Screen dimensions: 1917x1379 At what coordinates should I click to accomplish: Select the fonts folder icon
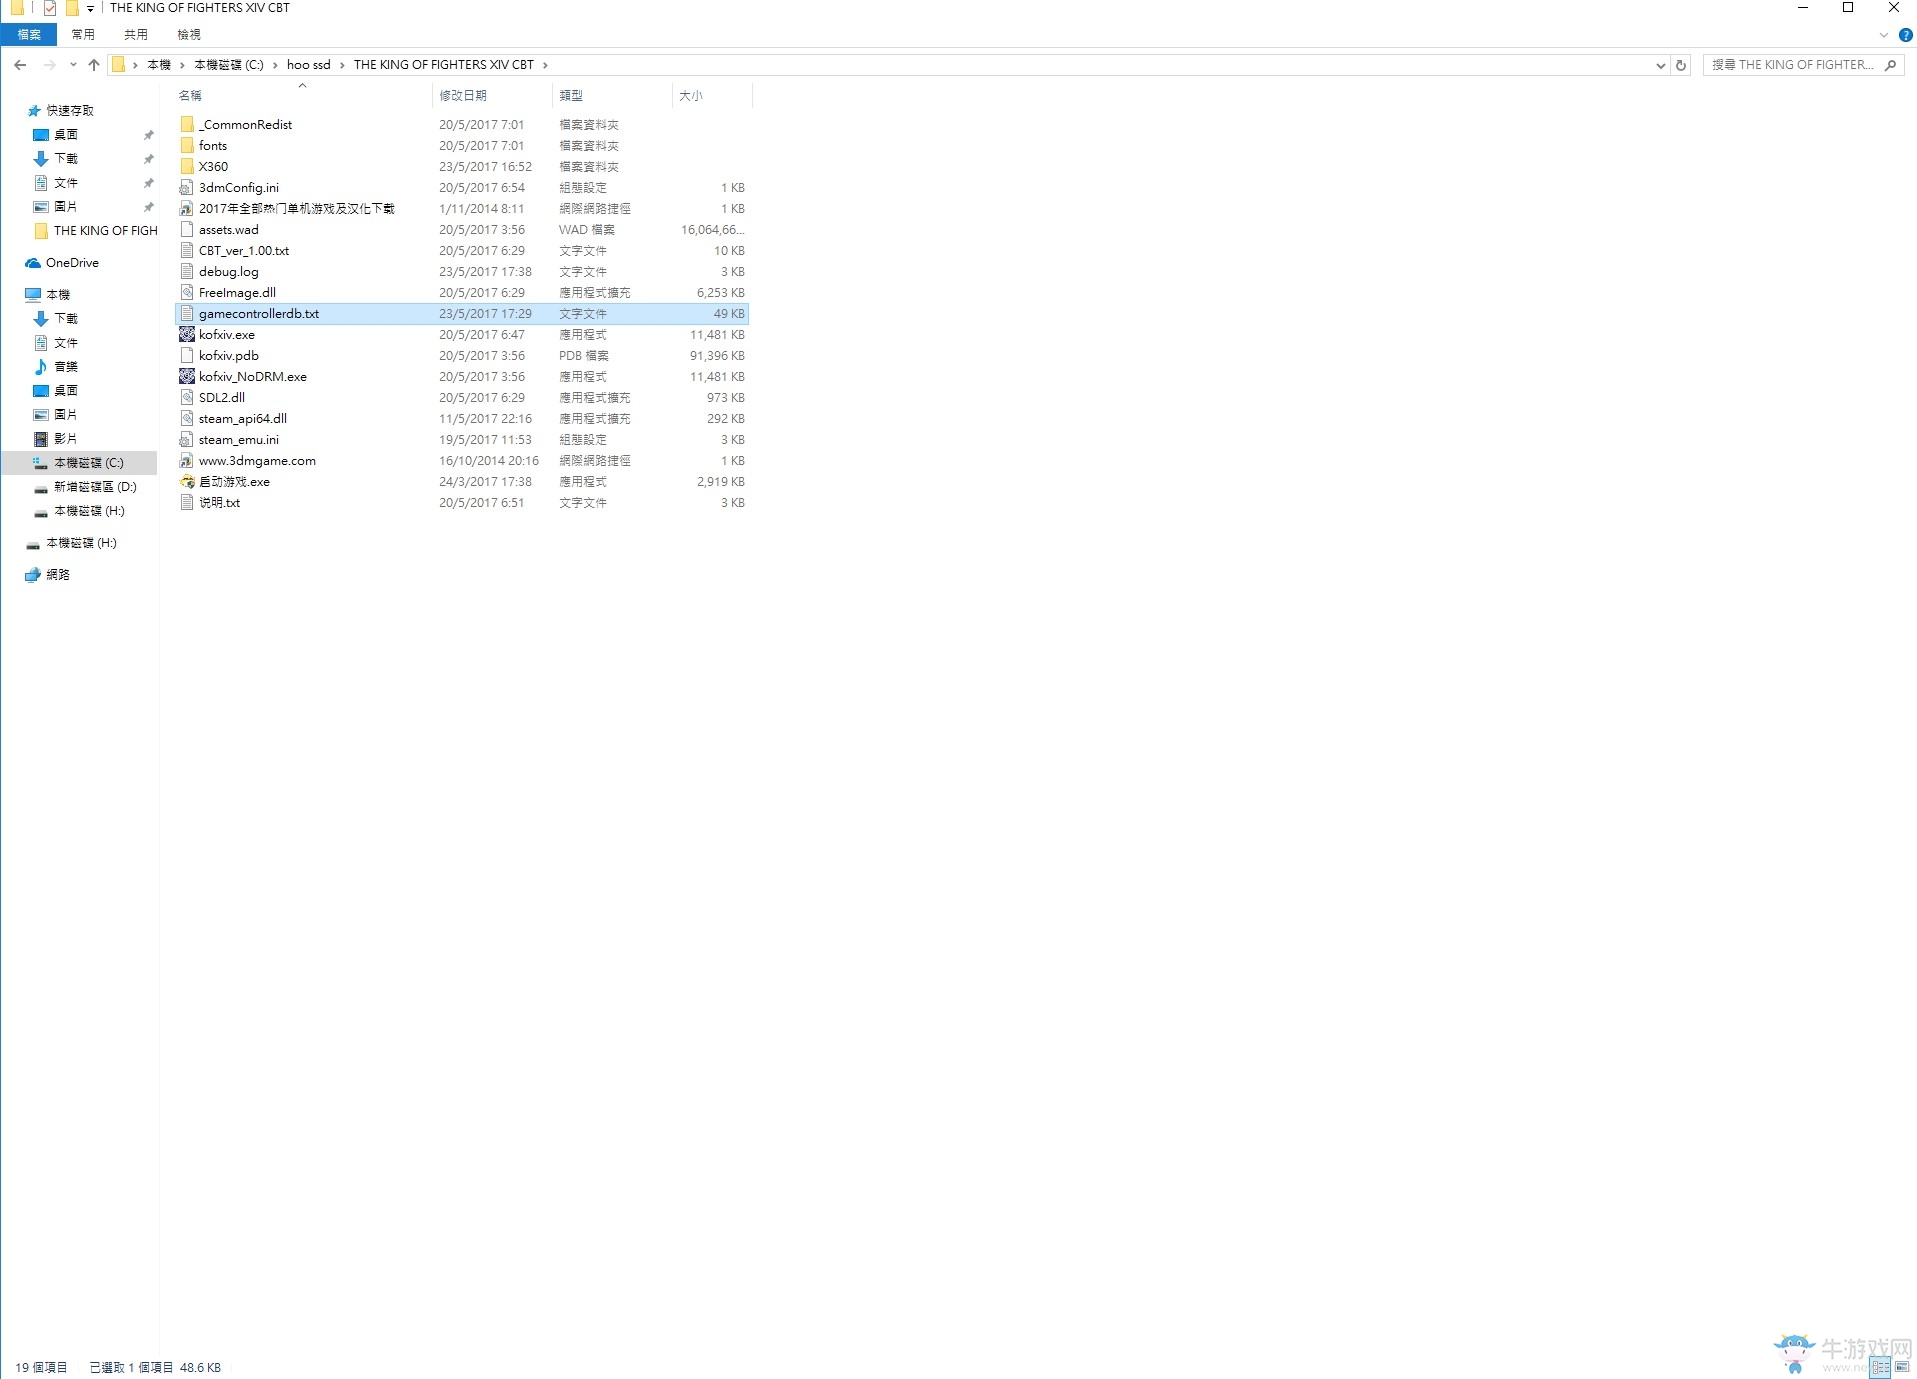[187, 146]
